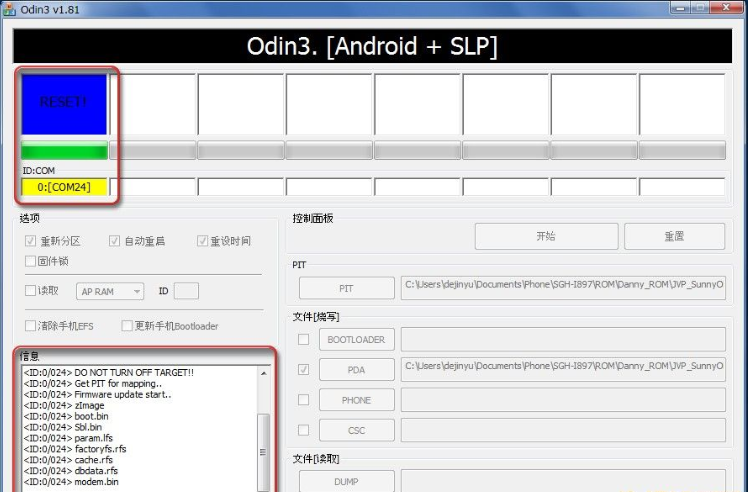This screenshot has height=492, width=749.
Task: Select the 'modem.bin' log line
Action: tap(71, 482)
